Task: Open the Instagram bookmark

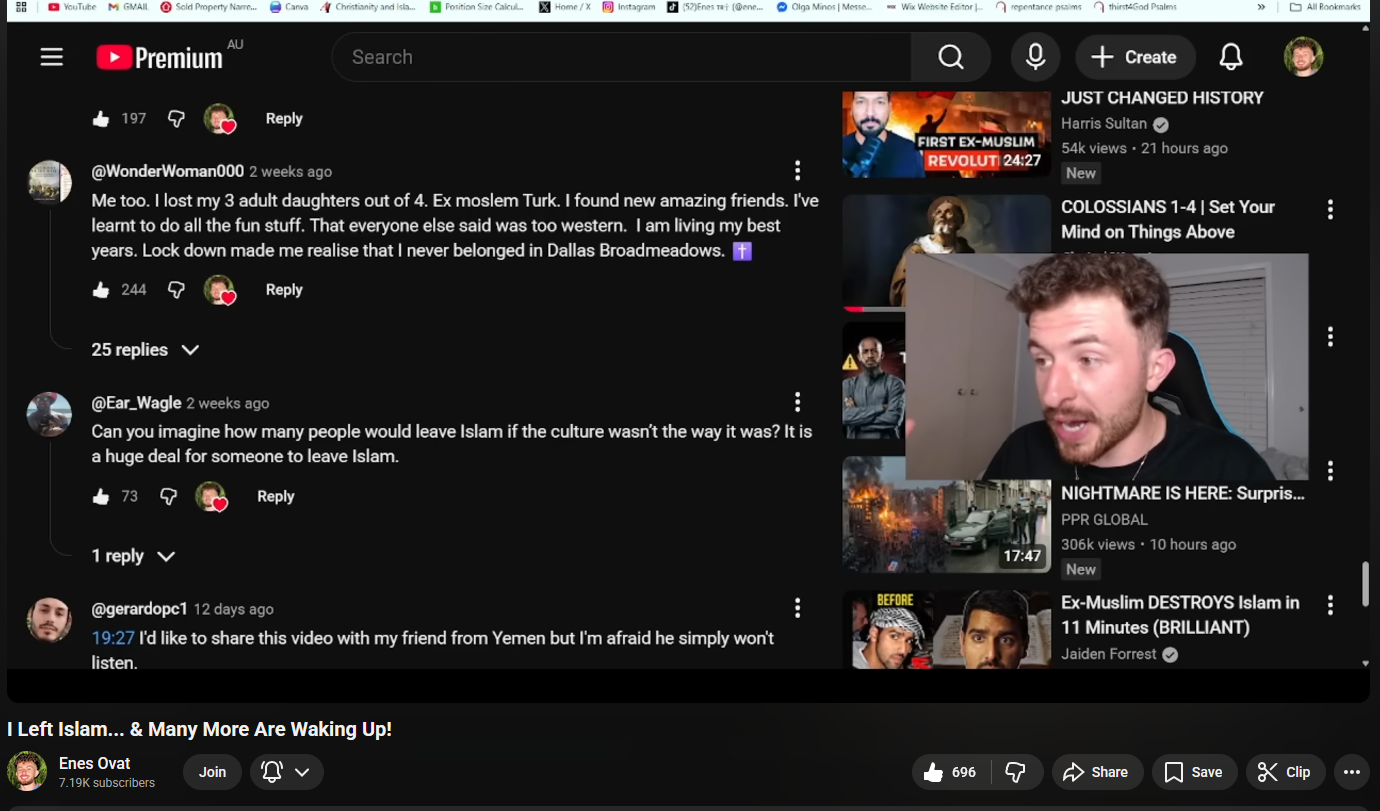Action: click(628, 7)
